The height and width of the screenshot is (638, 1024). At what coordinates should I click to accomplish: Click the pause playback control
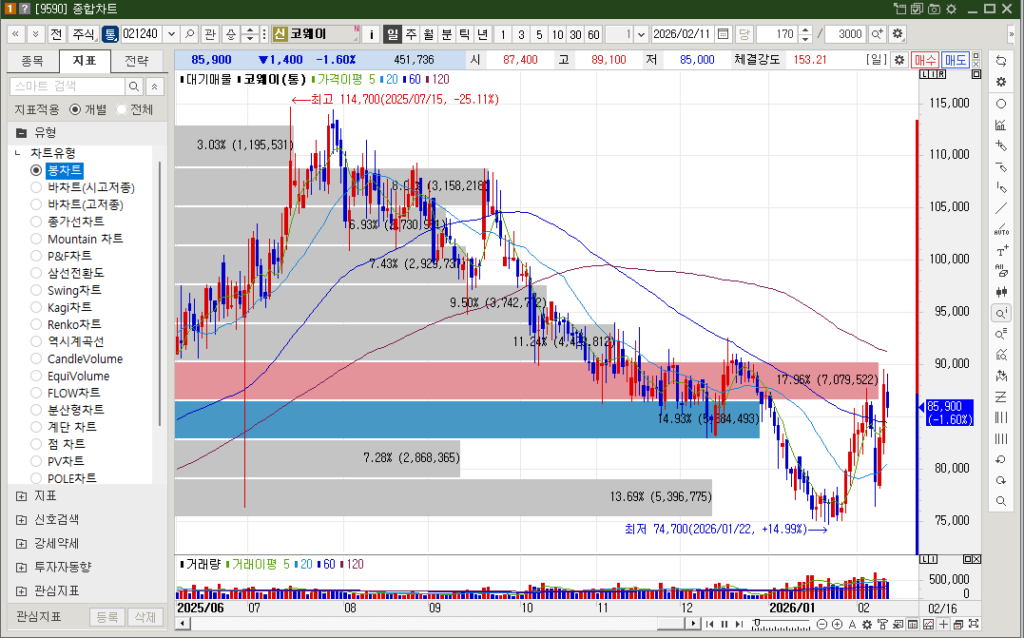point(724,624)
